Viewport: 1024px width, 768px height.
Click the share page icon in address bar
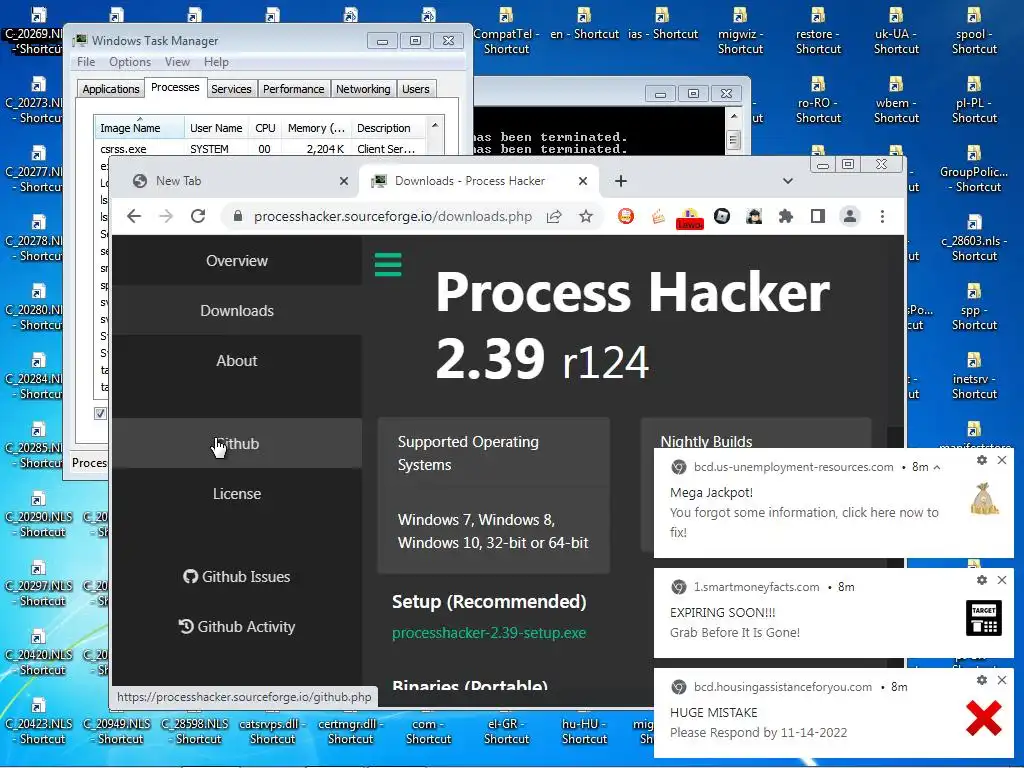(x=554, y=216)
